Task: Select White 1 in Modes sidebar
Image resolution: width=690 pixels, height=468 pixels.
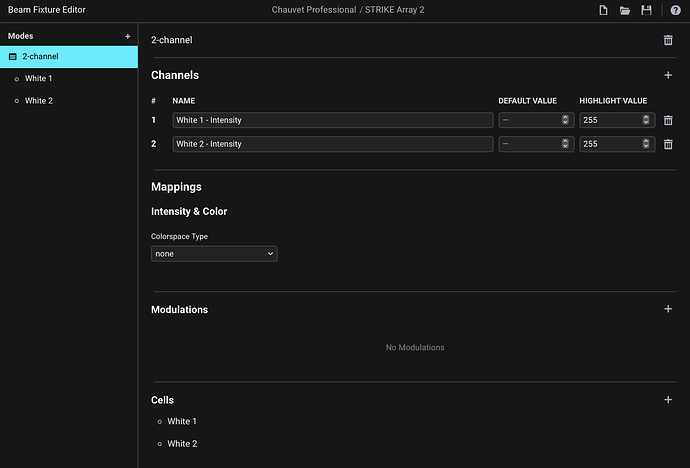Action: pyautogui.click(x=38, y=78)
